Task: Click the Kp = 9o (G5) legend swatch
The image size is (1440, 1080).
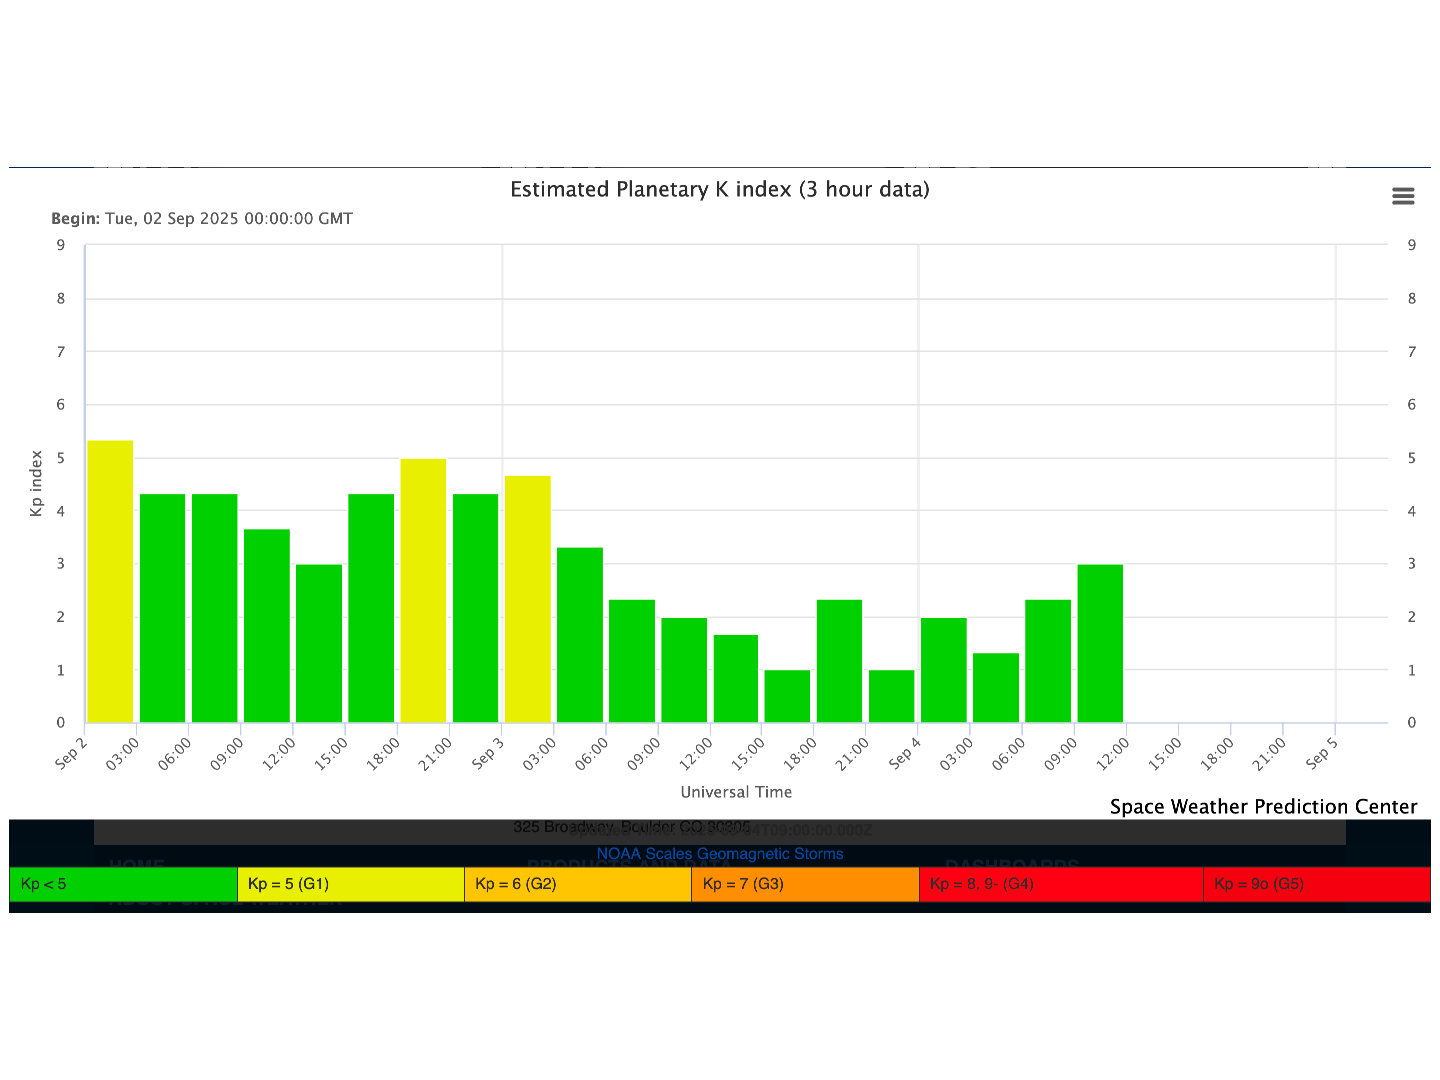Action: tap(1317, 884)
